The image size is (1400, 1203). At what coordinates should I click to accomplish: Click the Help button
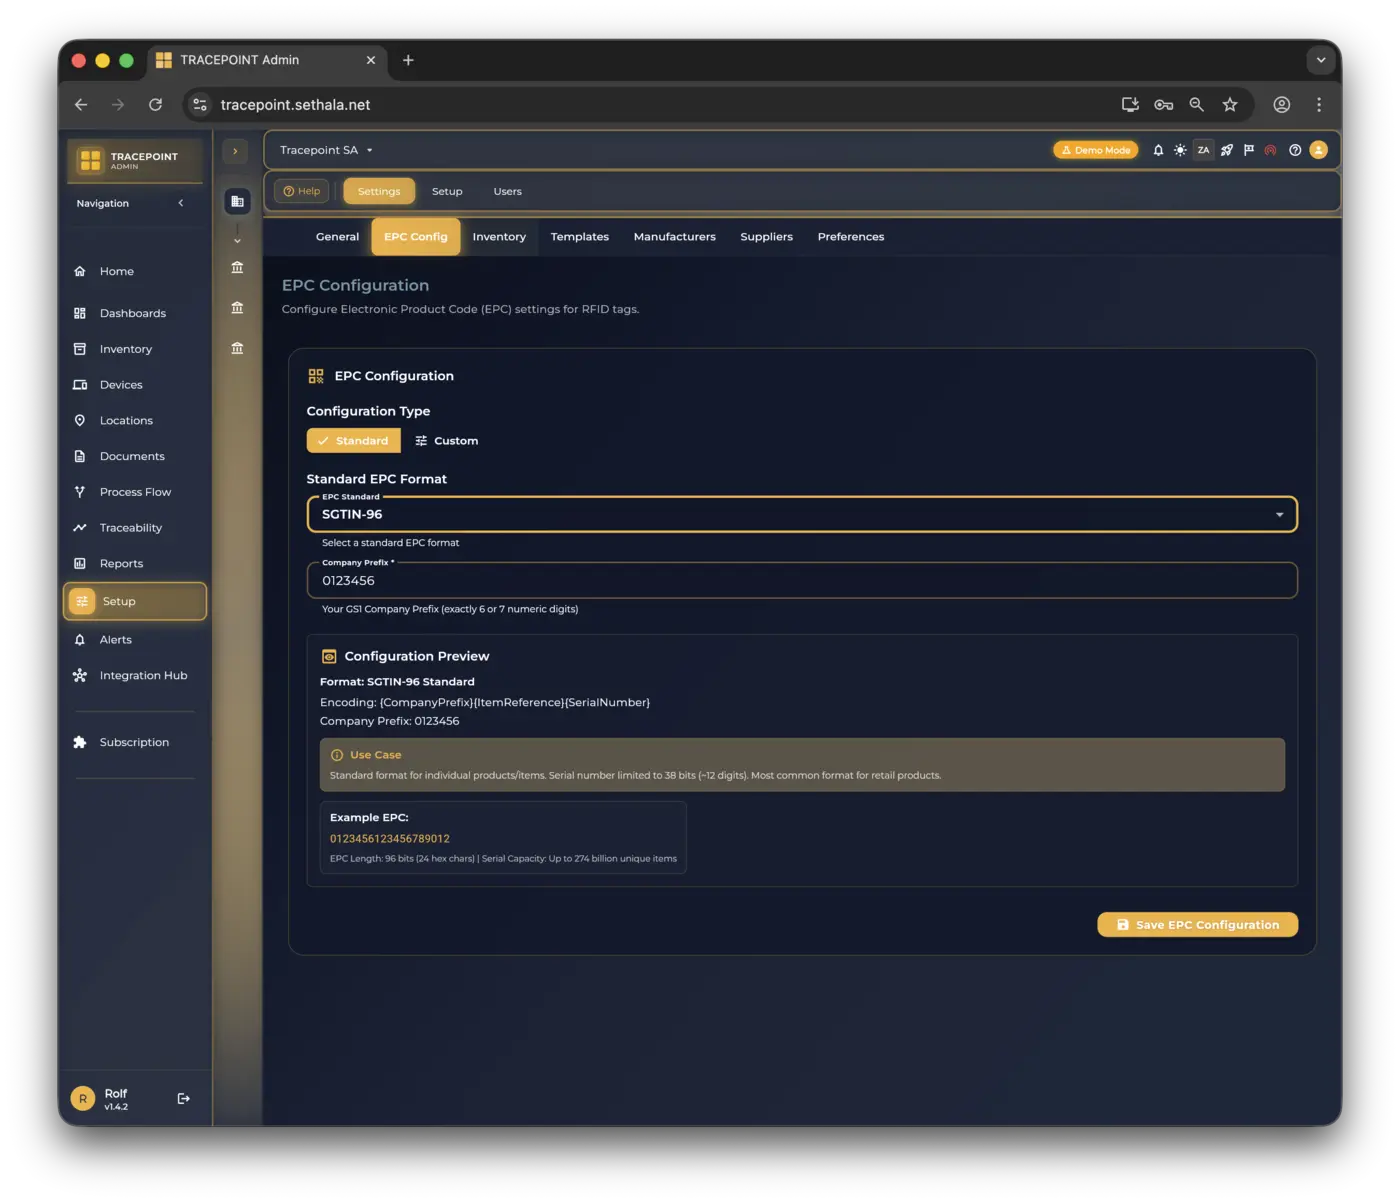point(301,191)
